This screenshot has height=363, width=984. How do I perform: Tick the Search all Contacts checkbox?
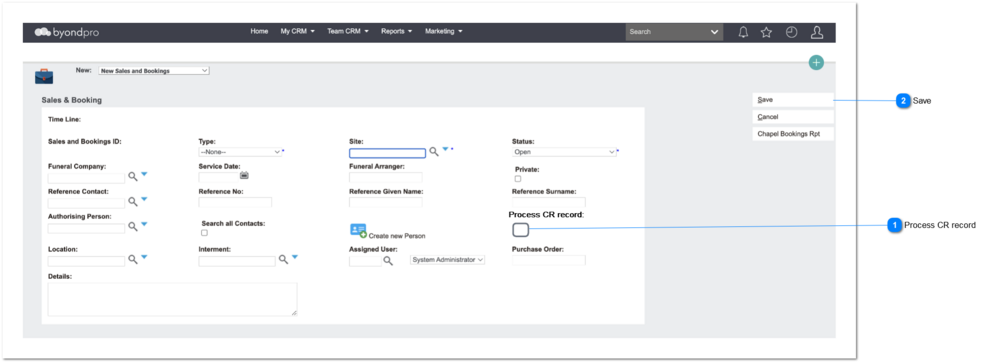(204, 233)
